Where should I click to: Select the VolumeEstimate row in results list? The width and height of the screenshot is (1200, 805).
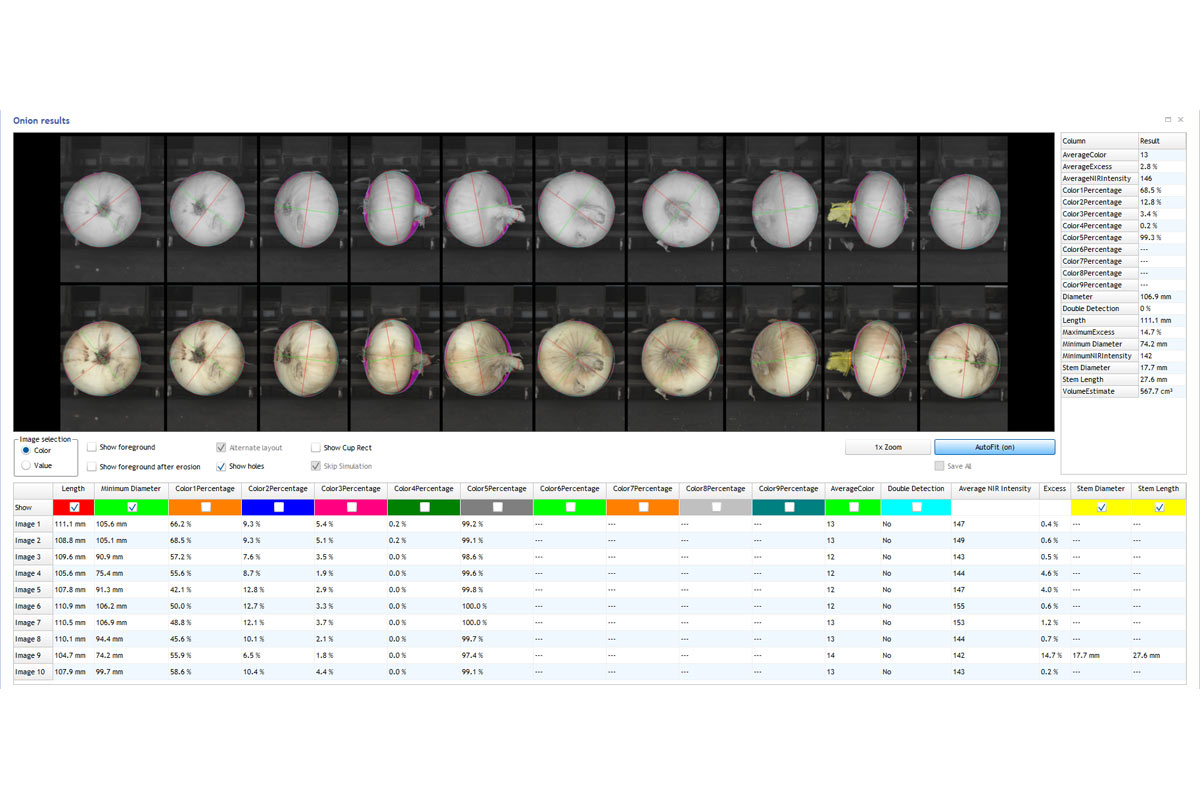pyautogui.click(x=1123, y=392)
